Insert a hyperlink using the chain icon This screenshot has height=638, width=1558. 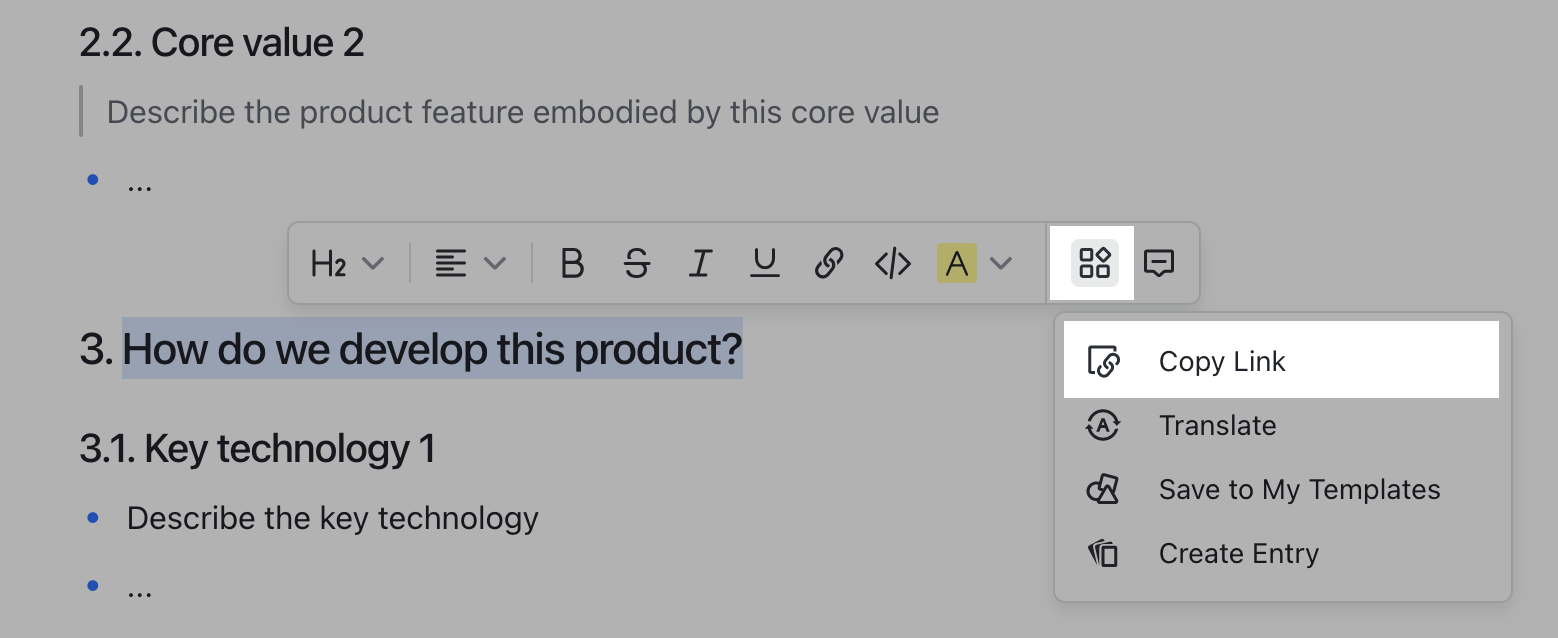[828, 263]
